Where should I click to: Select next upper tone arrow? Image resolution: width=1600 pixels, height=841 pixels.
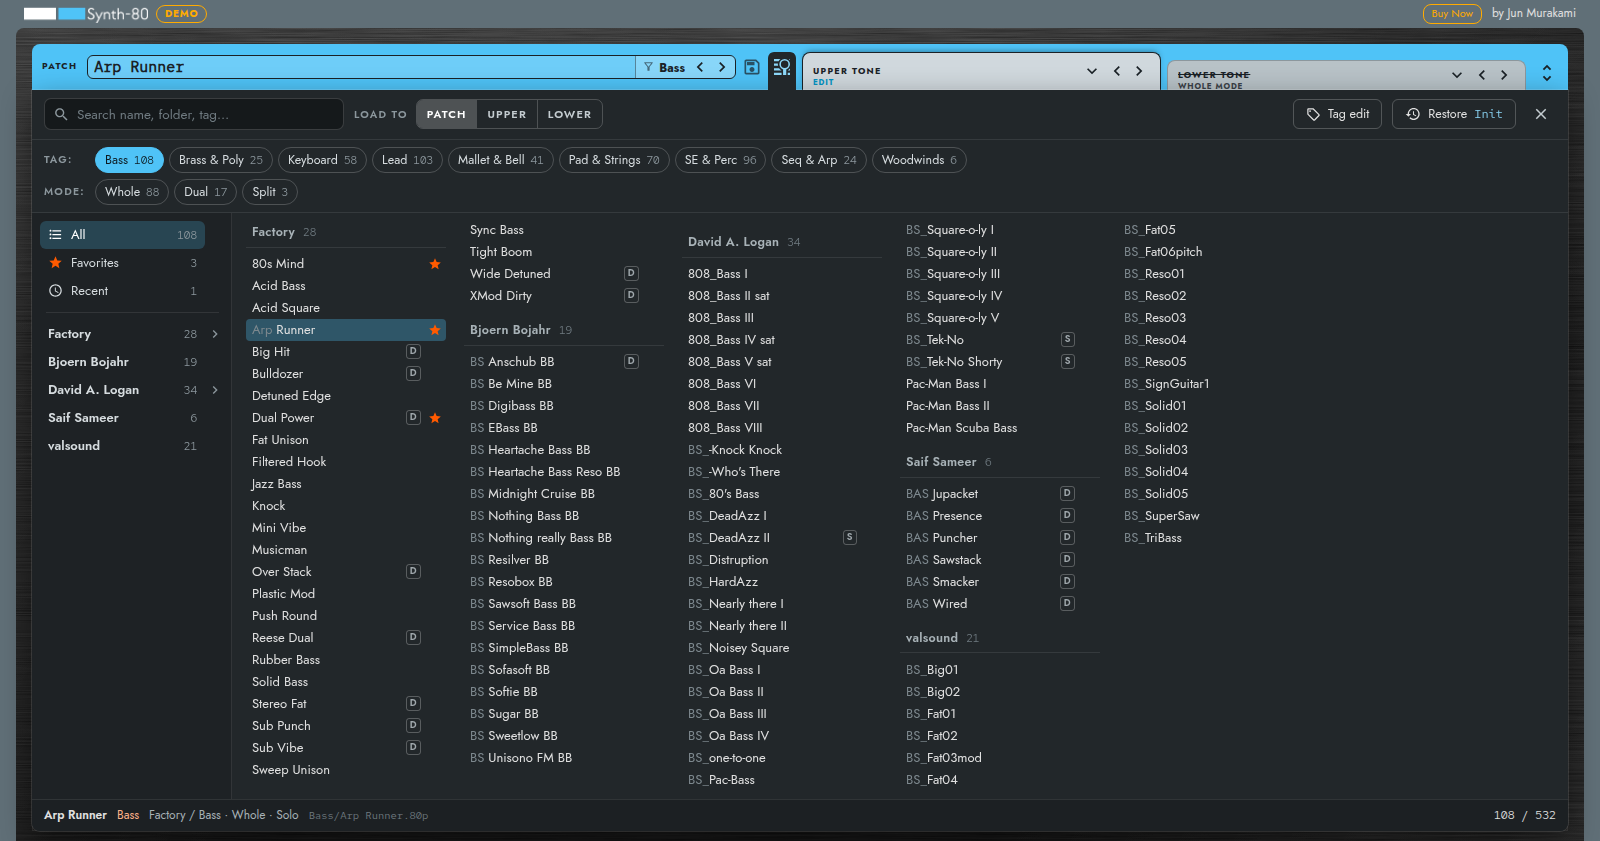[1139, 71]
